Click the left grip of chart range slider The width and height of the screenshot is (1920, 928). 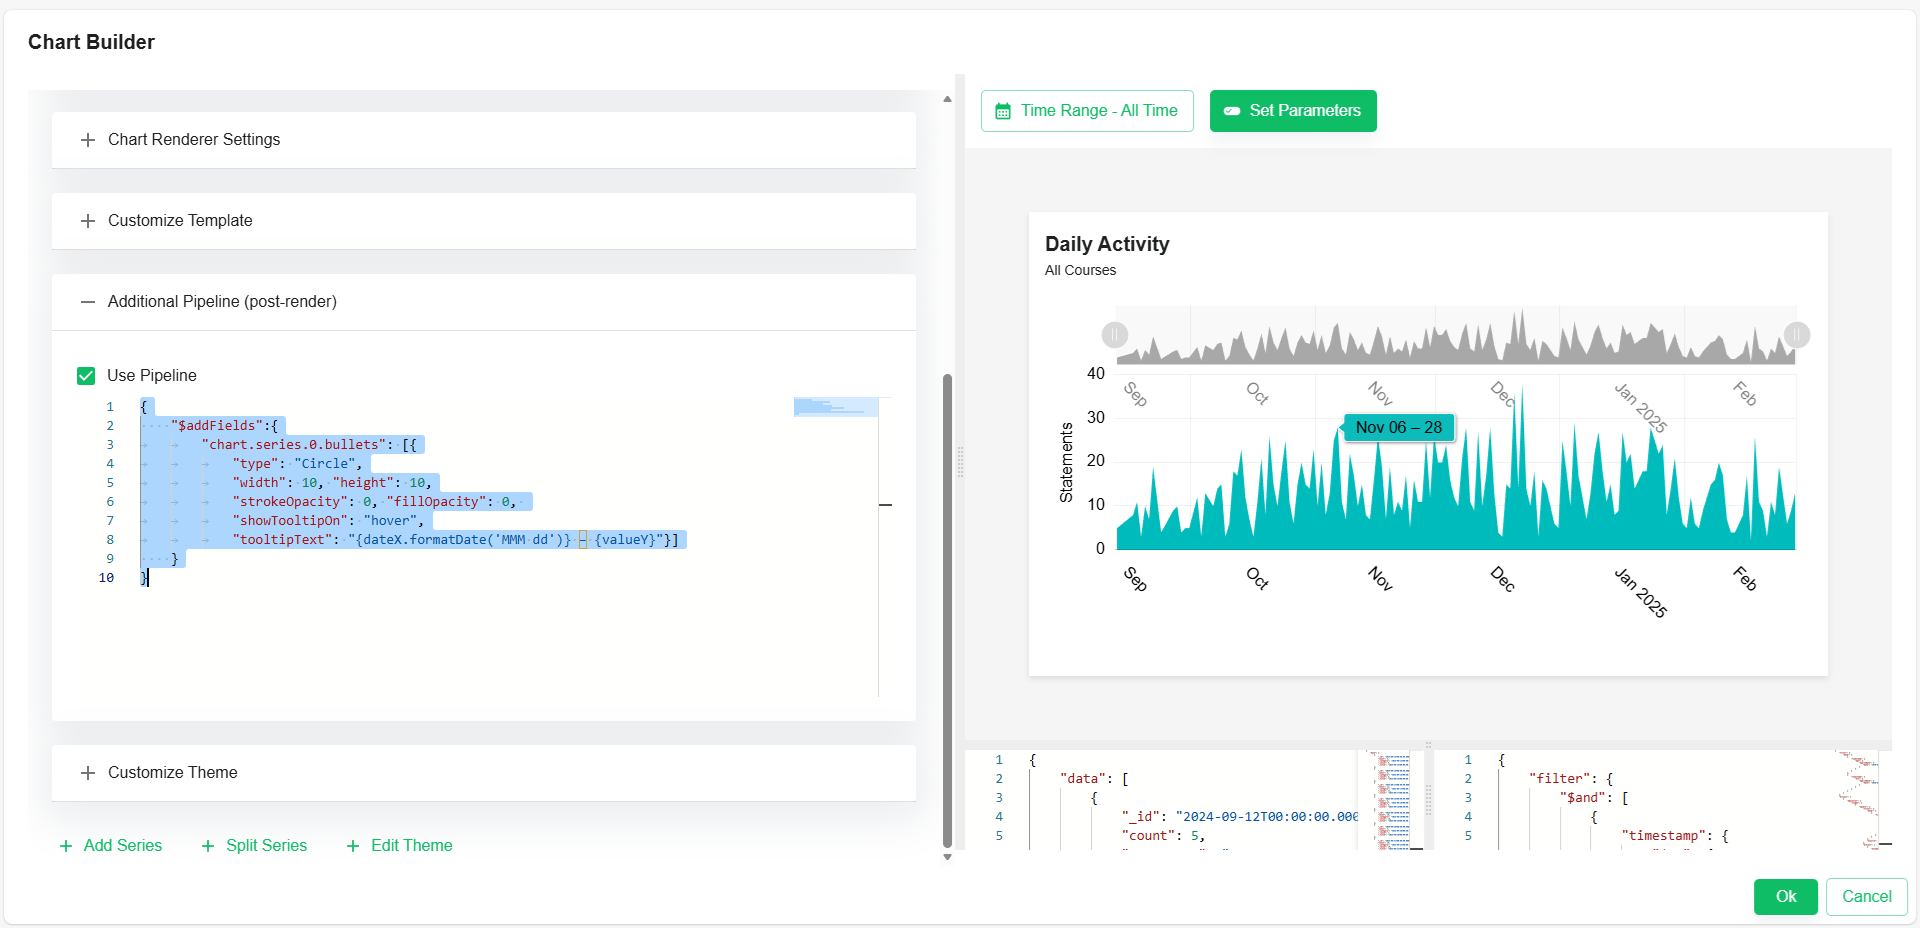pos(1115,335)
